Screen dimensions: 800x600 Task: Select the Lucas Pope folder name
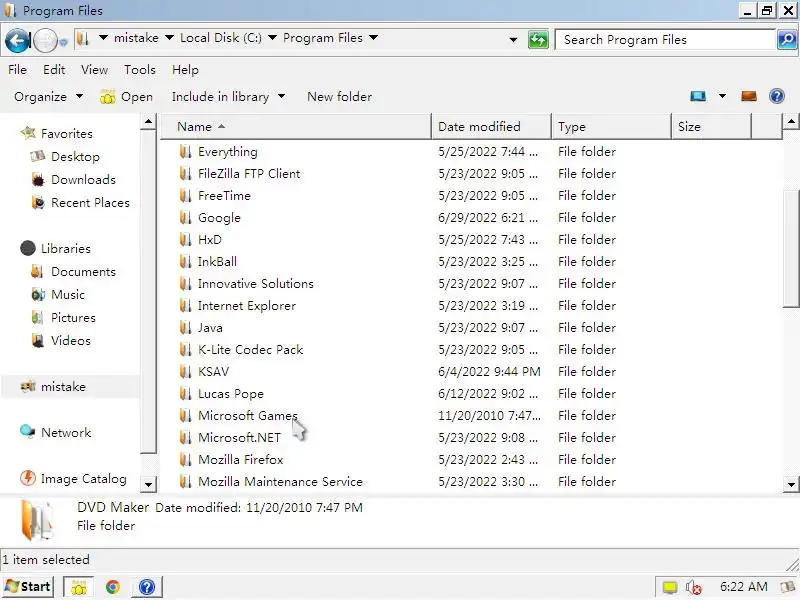(x=231, y=393)
